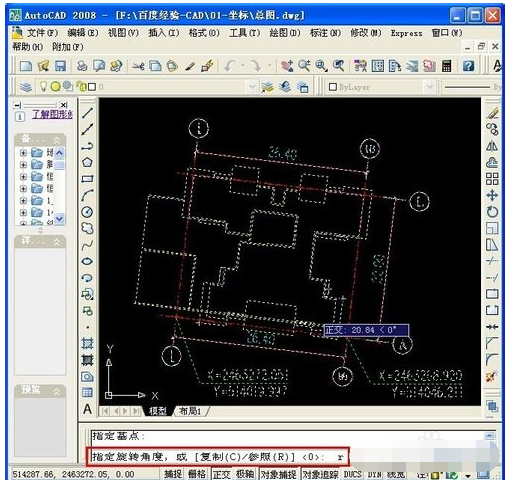Toggle the 极轴 polar tracking button
The width and height of the screenshot is (513, 480).
(x=245, y=474)
